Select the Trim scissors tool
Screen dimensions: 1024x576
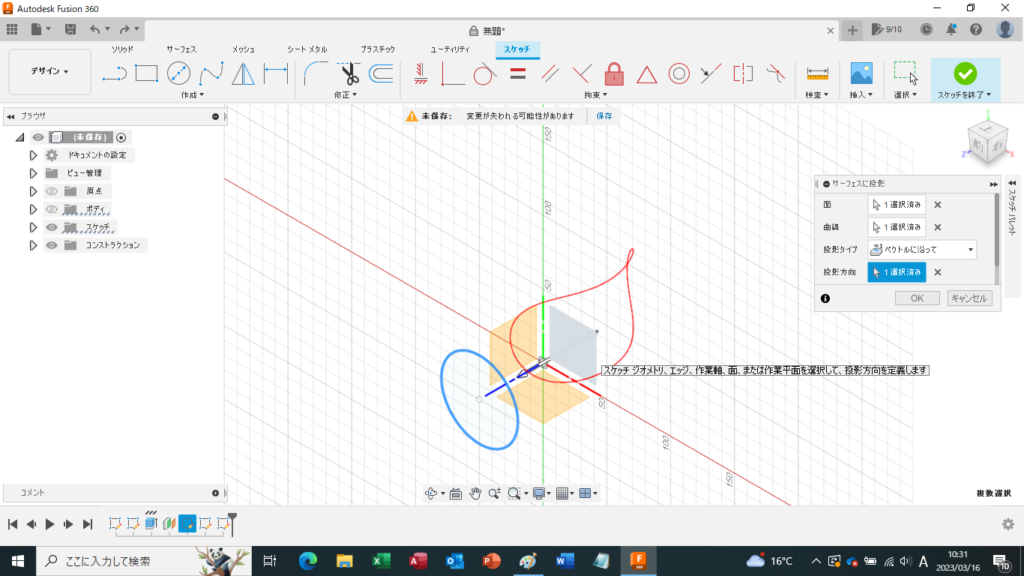[x=349, y=73]
